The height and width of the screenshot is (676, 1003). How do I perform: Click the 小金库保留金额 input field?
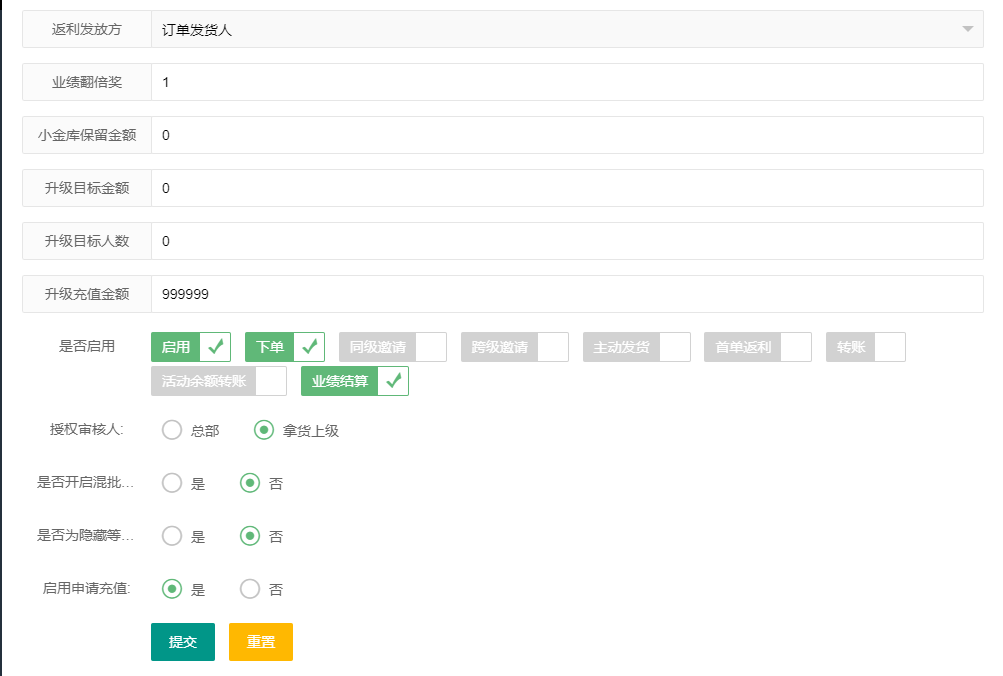pos(566,135)
